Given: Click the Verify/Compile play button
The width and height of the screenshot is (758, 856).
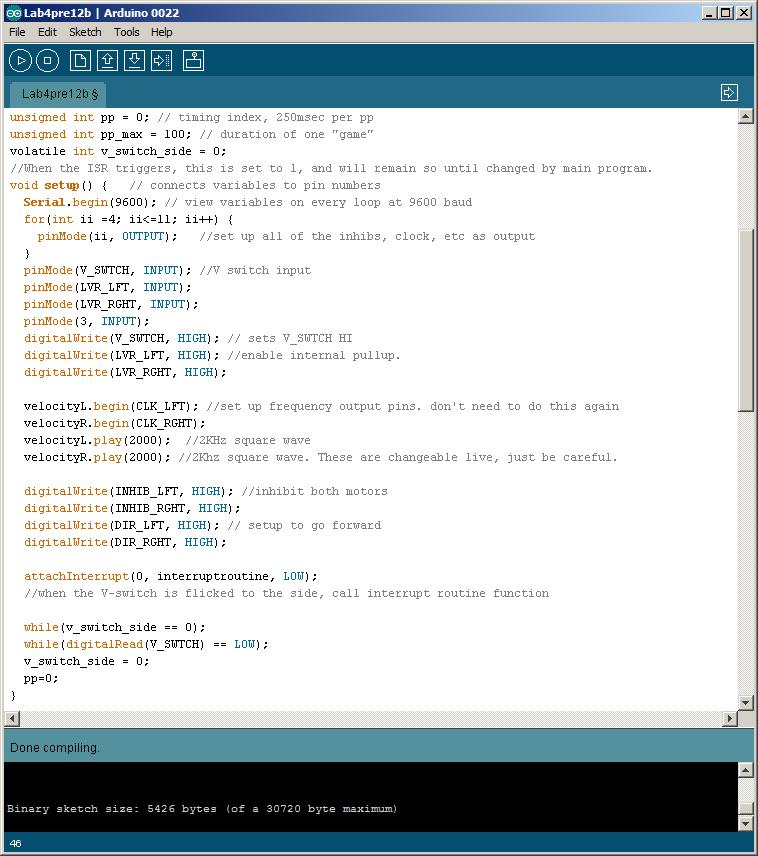Looking at the screenshot, I should [21, 61].
